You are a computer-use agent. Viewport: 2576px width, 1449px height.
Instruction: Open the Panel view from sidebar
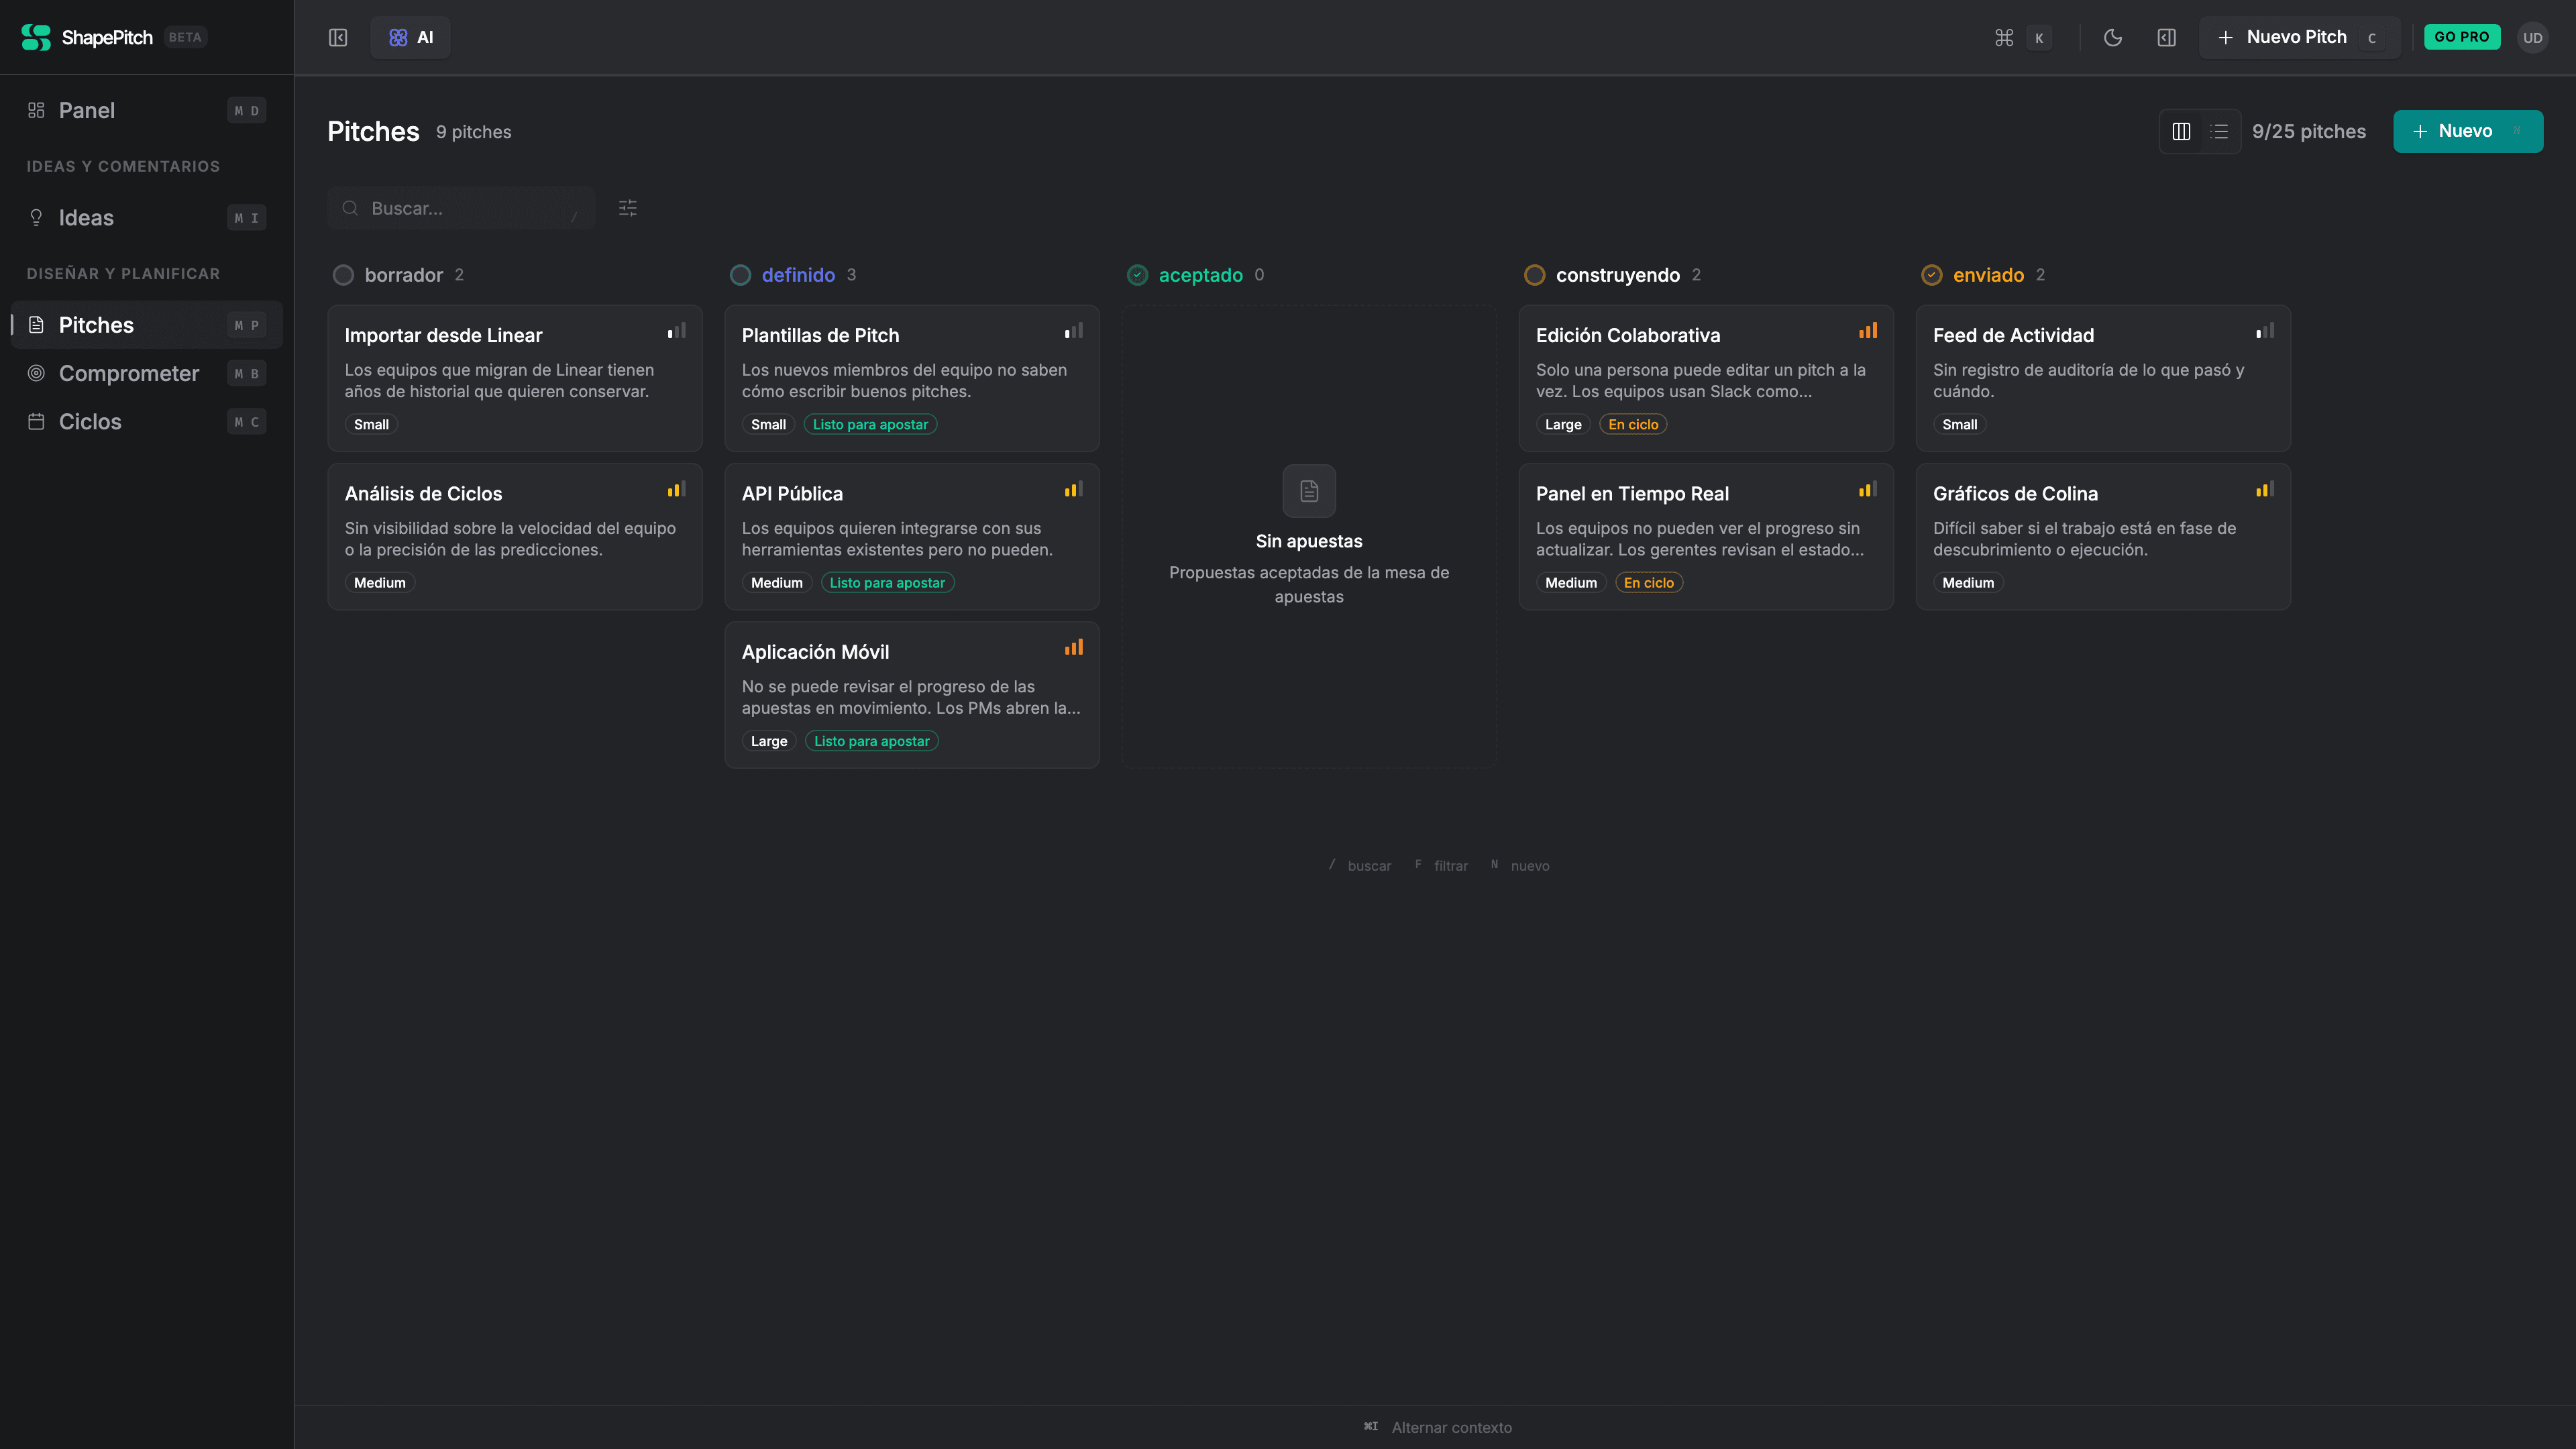pos(87,110)
